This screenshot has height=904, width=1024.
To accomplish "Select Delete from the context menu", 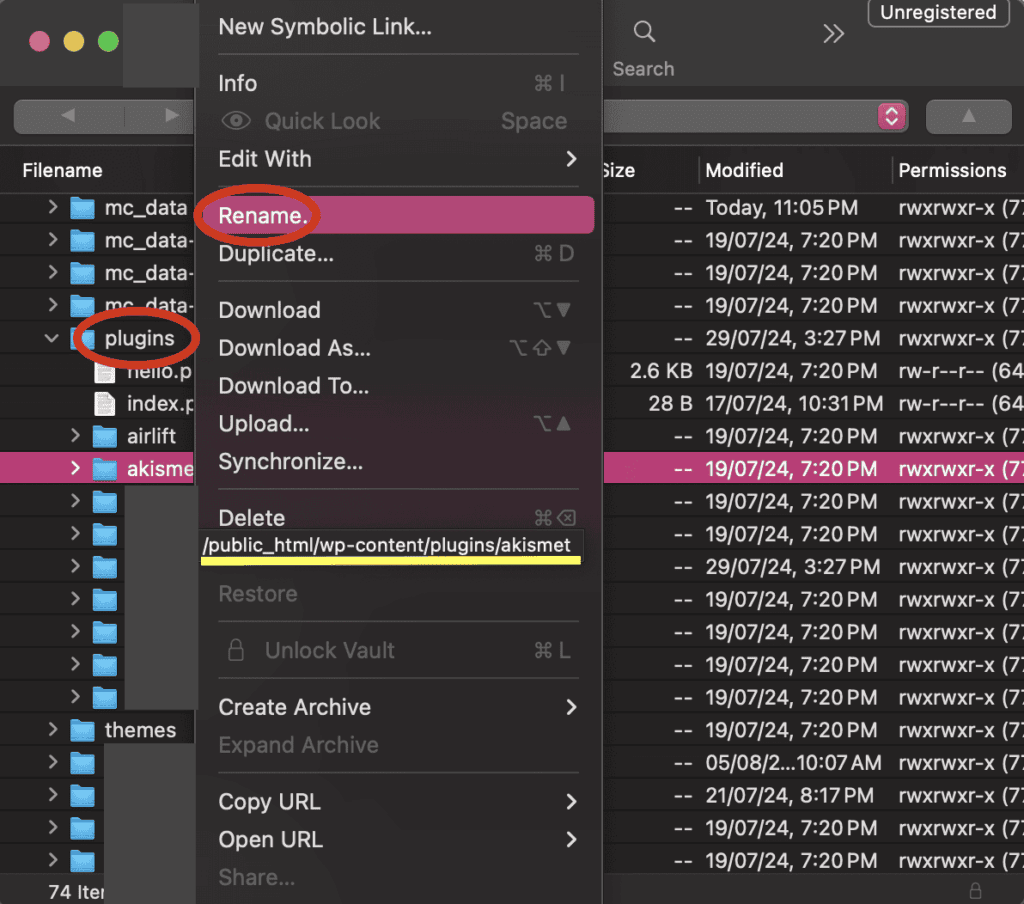I will (x=398, y=517).
